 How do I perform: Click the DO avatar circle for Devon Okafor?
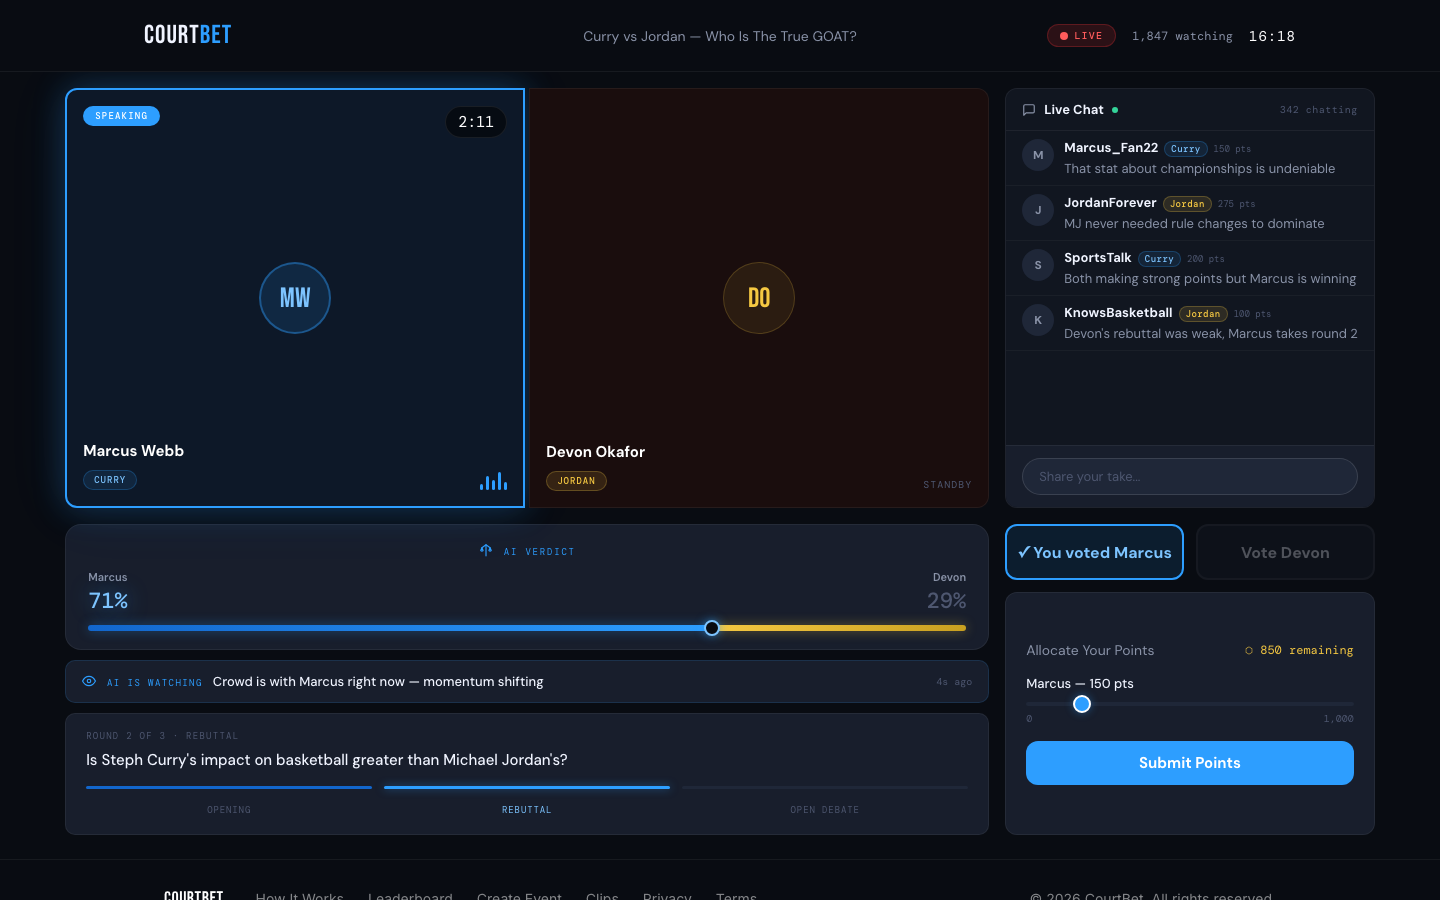click(x=759, y=298)
